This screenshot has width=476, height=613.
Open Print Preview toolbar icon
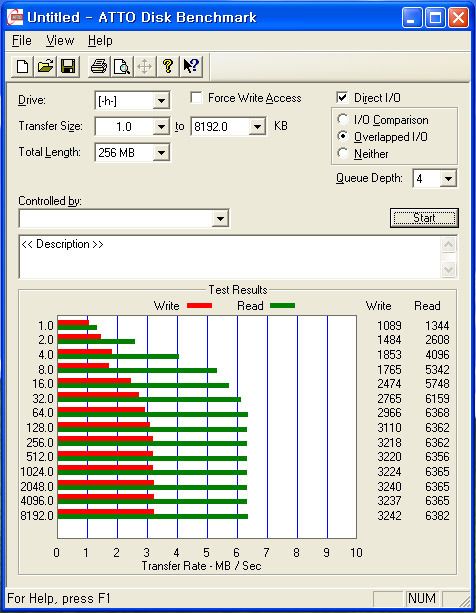122,66
